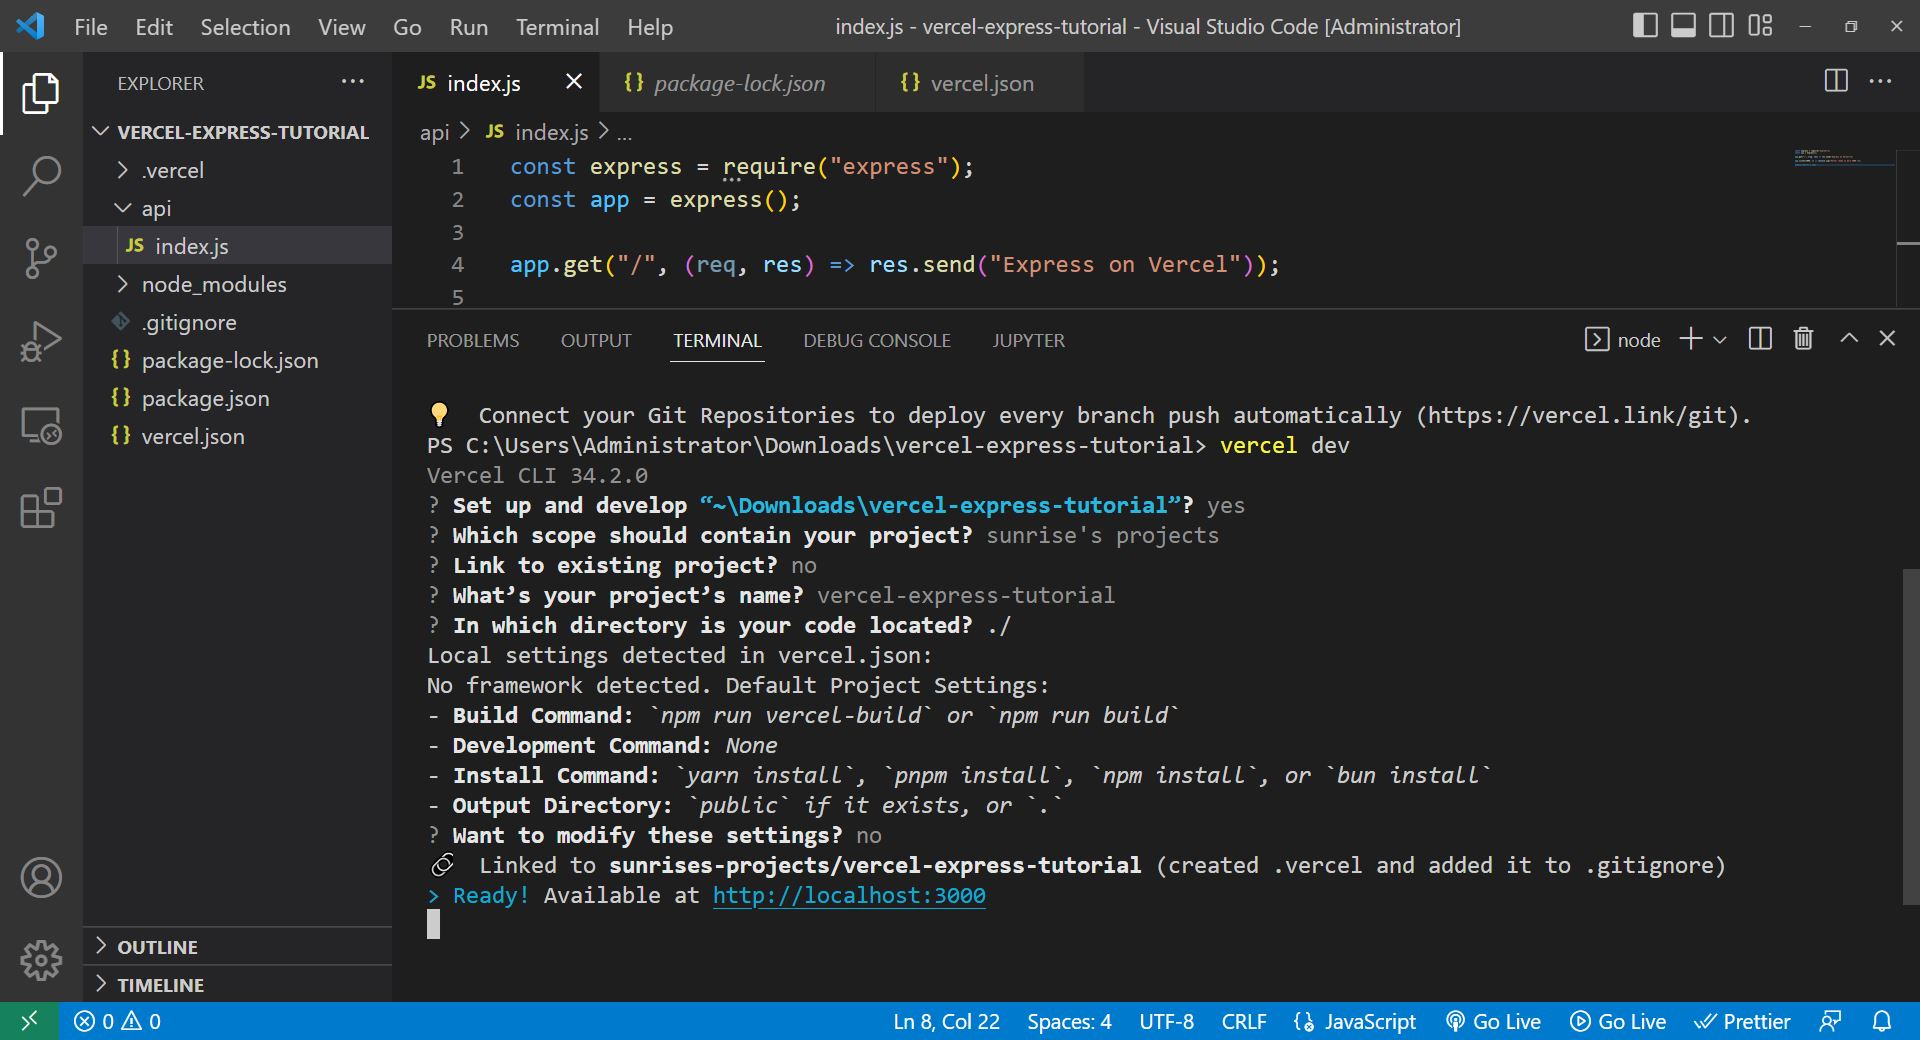Toggle panel visibility in title bar
The width and height of the screenshot is (1920, 1040).
pos(1683,26)
